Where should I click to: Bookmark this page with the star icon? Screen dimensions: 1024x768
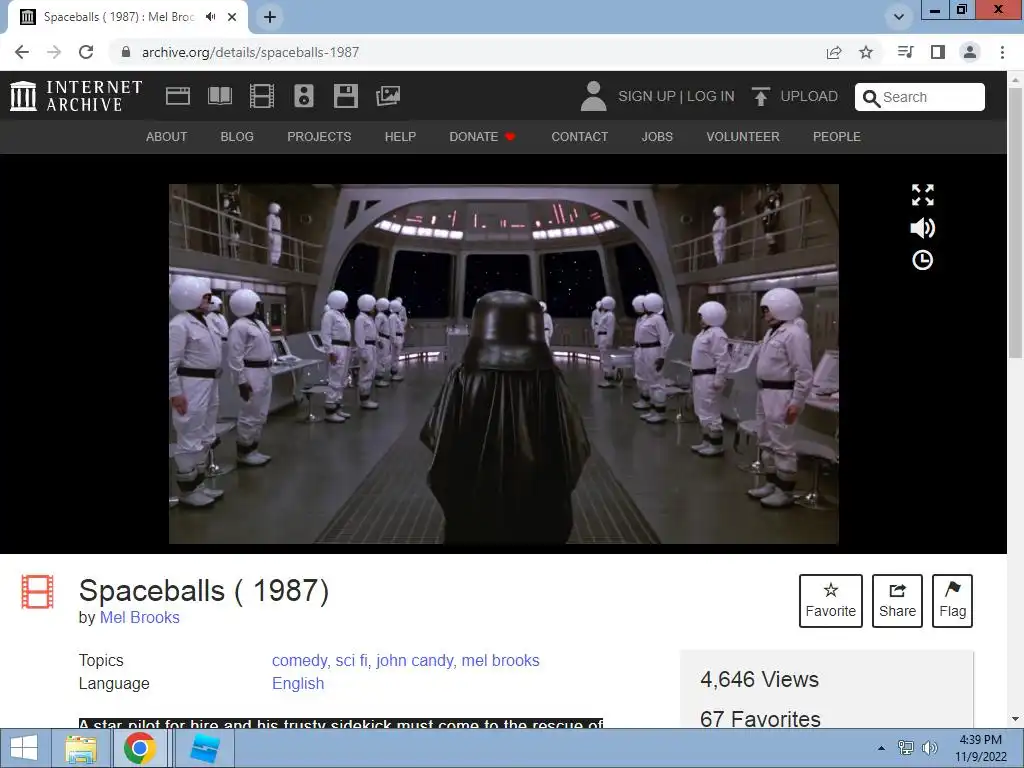coord(866,52)
